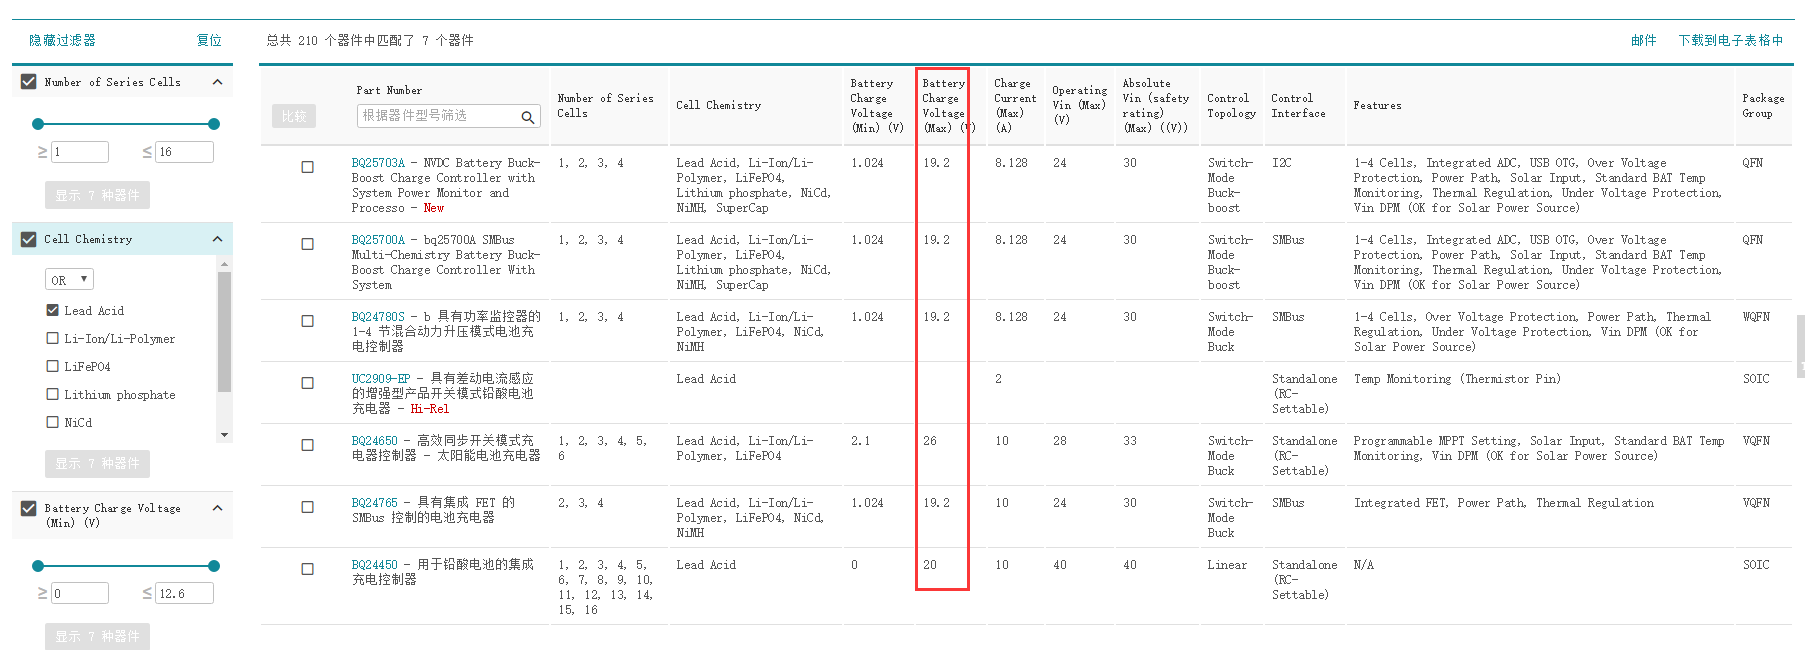Click the 比较 compare button
Viewport: 1805px width, 650px height.
(294, 116)
